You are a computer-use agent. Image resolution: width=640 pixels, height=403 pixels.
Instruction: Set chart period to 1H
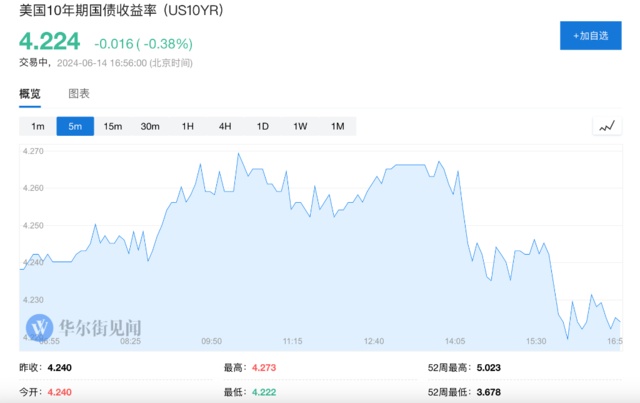point(187,126)
